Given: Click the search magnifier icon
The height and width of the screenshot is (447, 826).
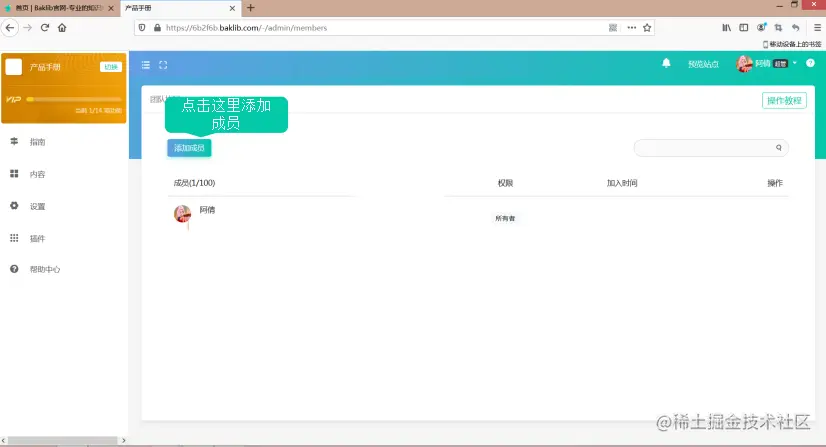Looking at the screenshot, I should 779,148.
